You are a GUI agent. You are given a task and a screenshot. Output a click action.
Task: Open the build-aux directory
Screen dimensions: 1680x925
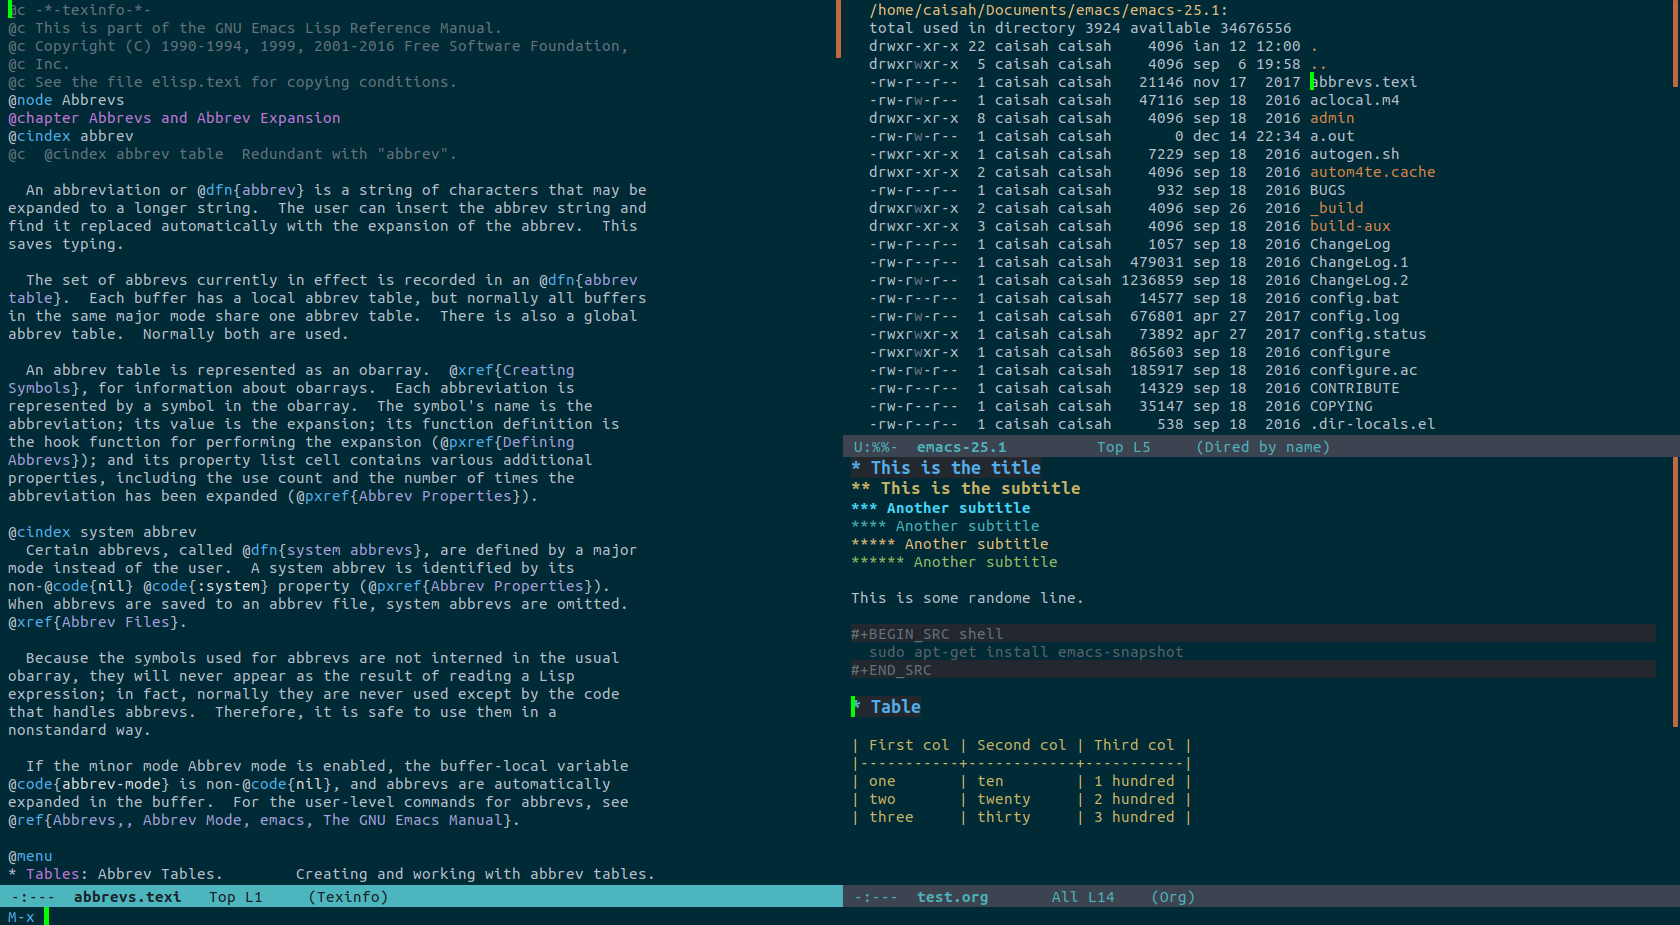point(1350,226)
